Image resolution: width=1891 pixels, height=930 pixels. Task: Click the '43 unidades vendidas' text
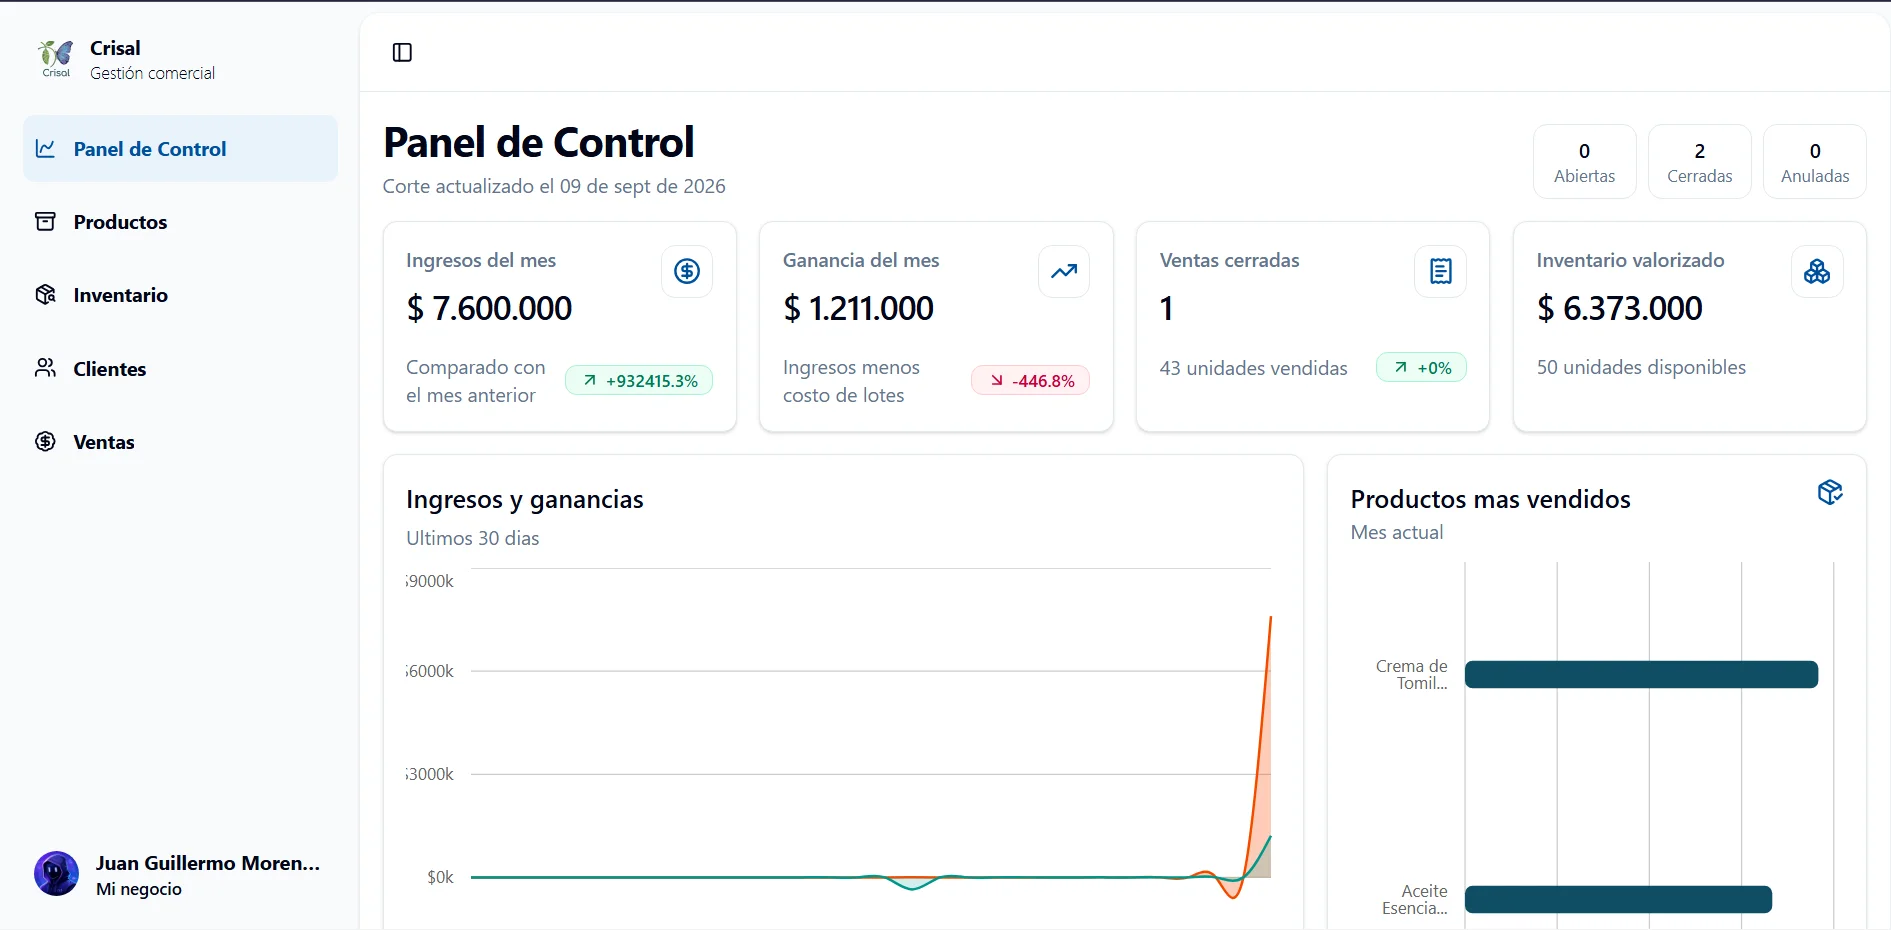(x=1253, y=368)
